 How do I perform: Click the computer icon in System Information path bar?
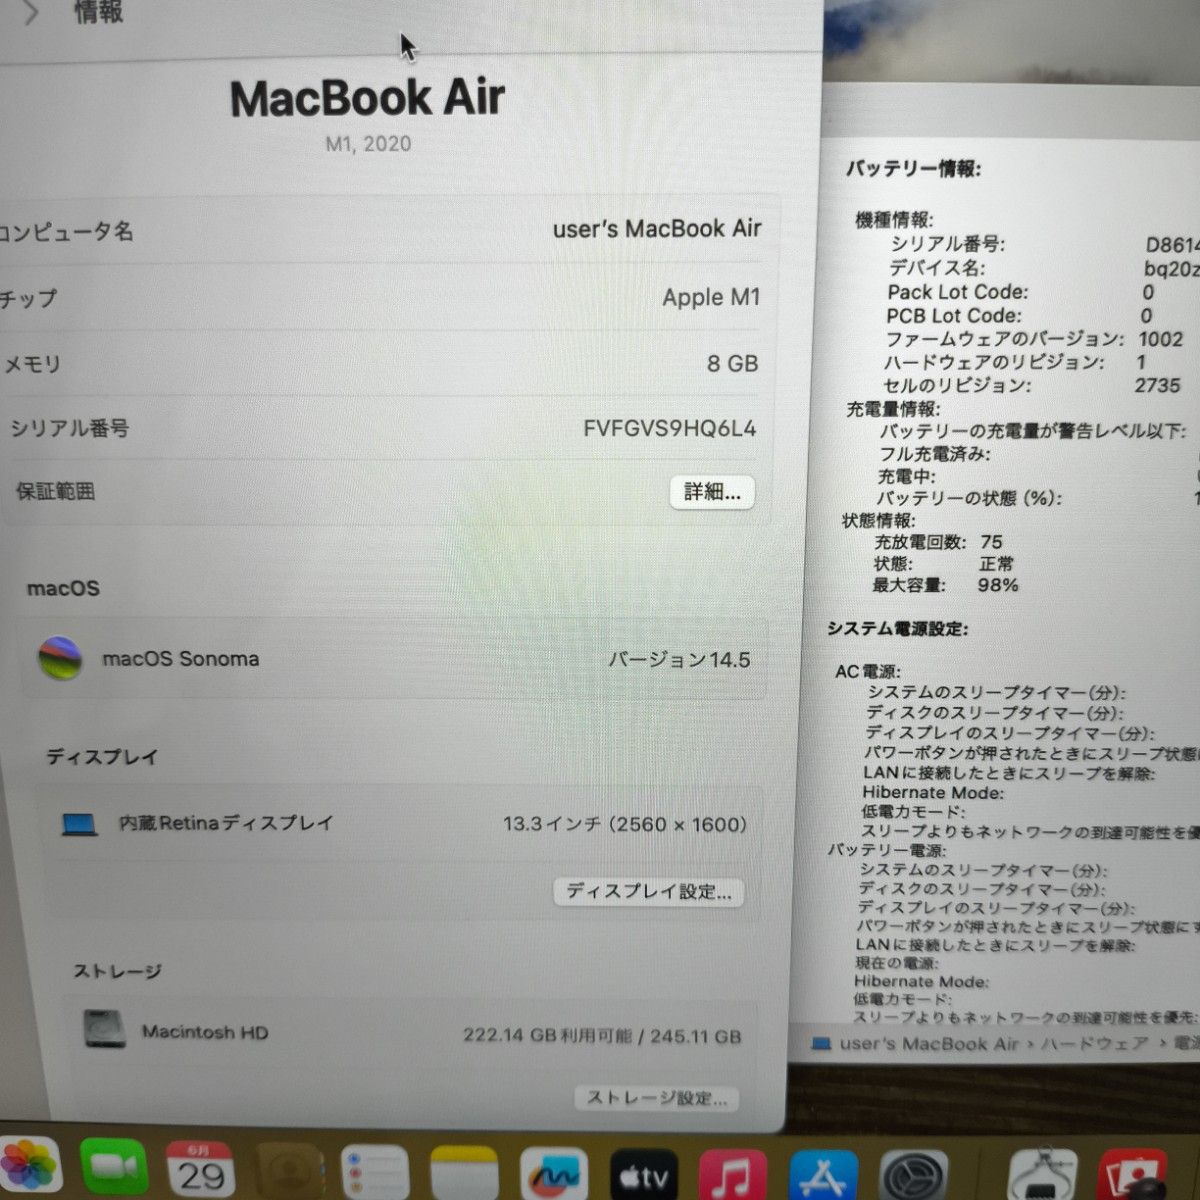(x=821, y=1044)
